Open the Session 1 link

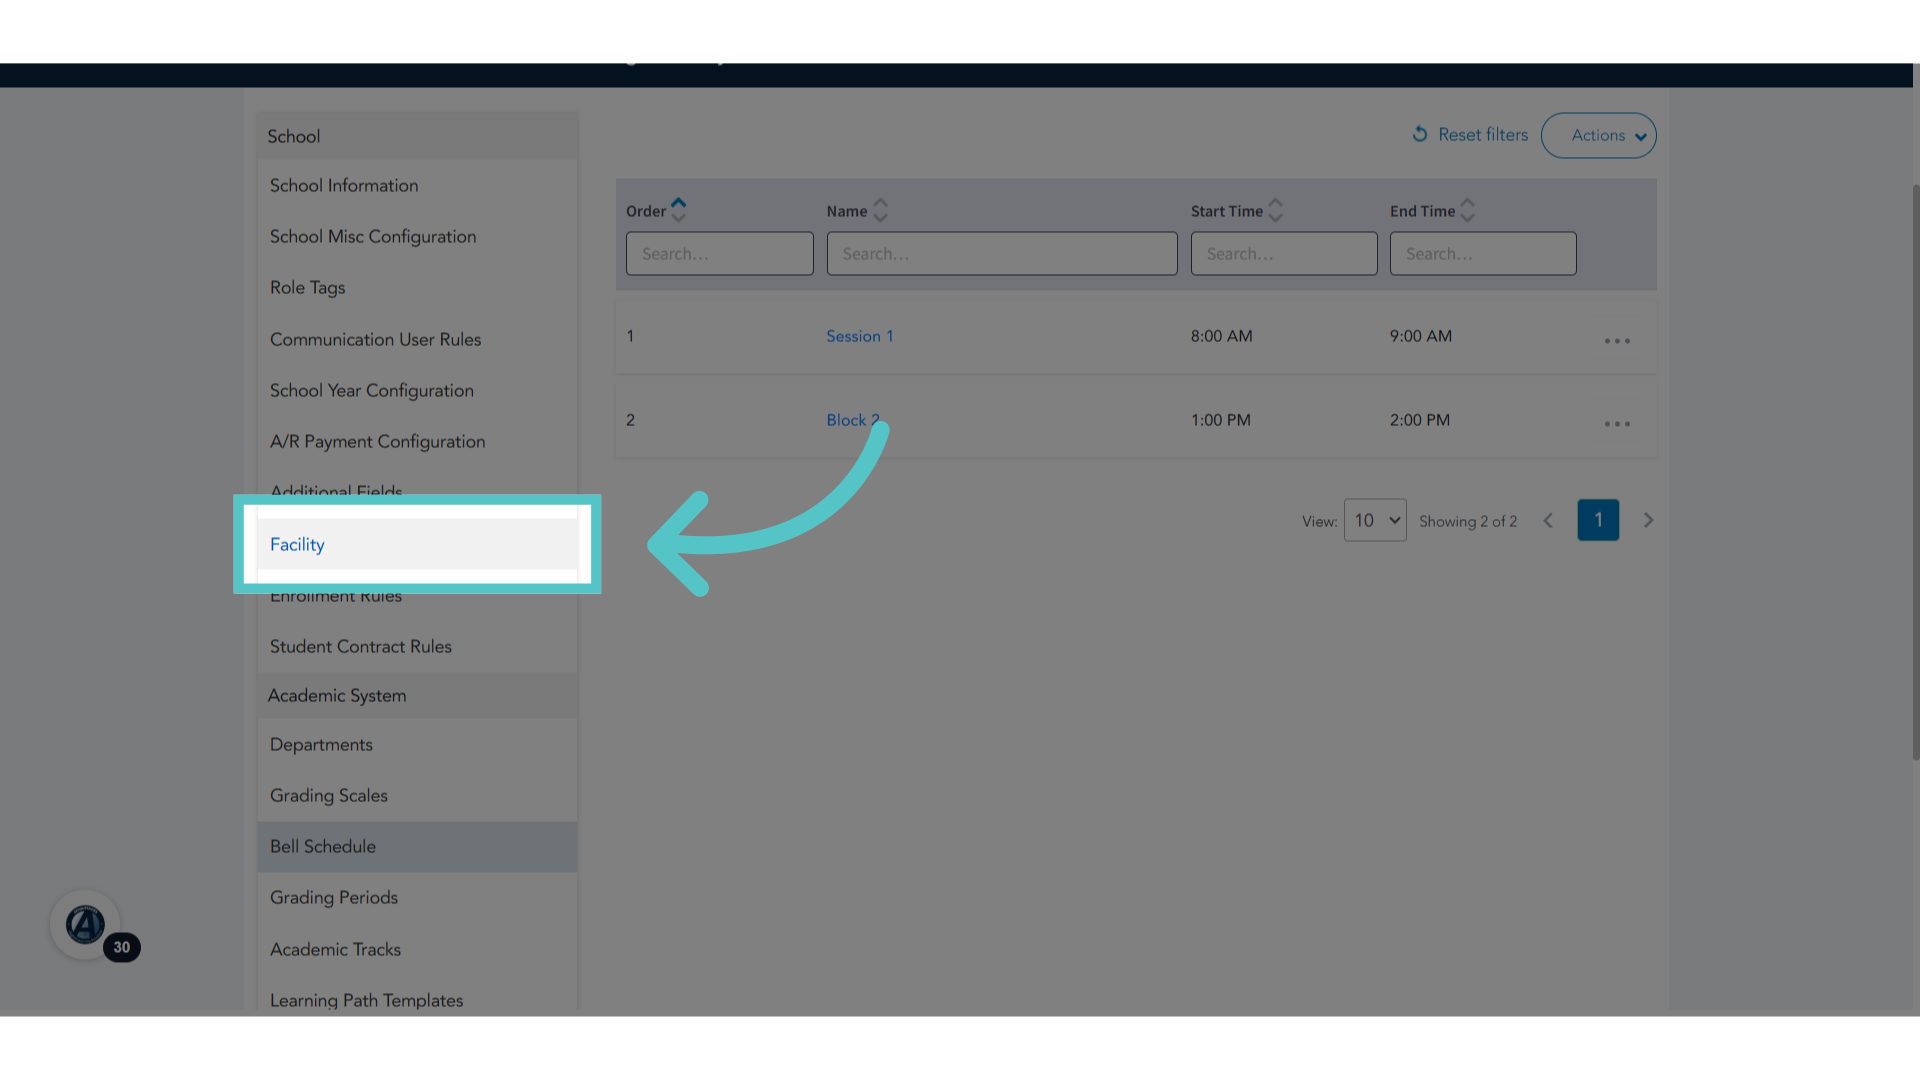coord(859,336)
